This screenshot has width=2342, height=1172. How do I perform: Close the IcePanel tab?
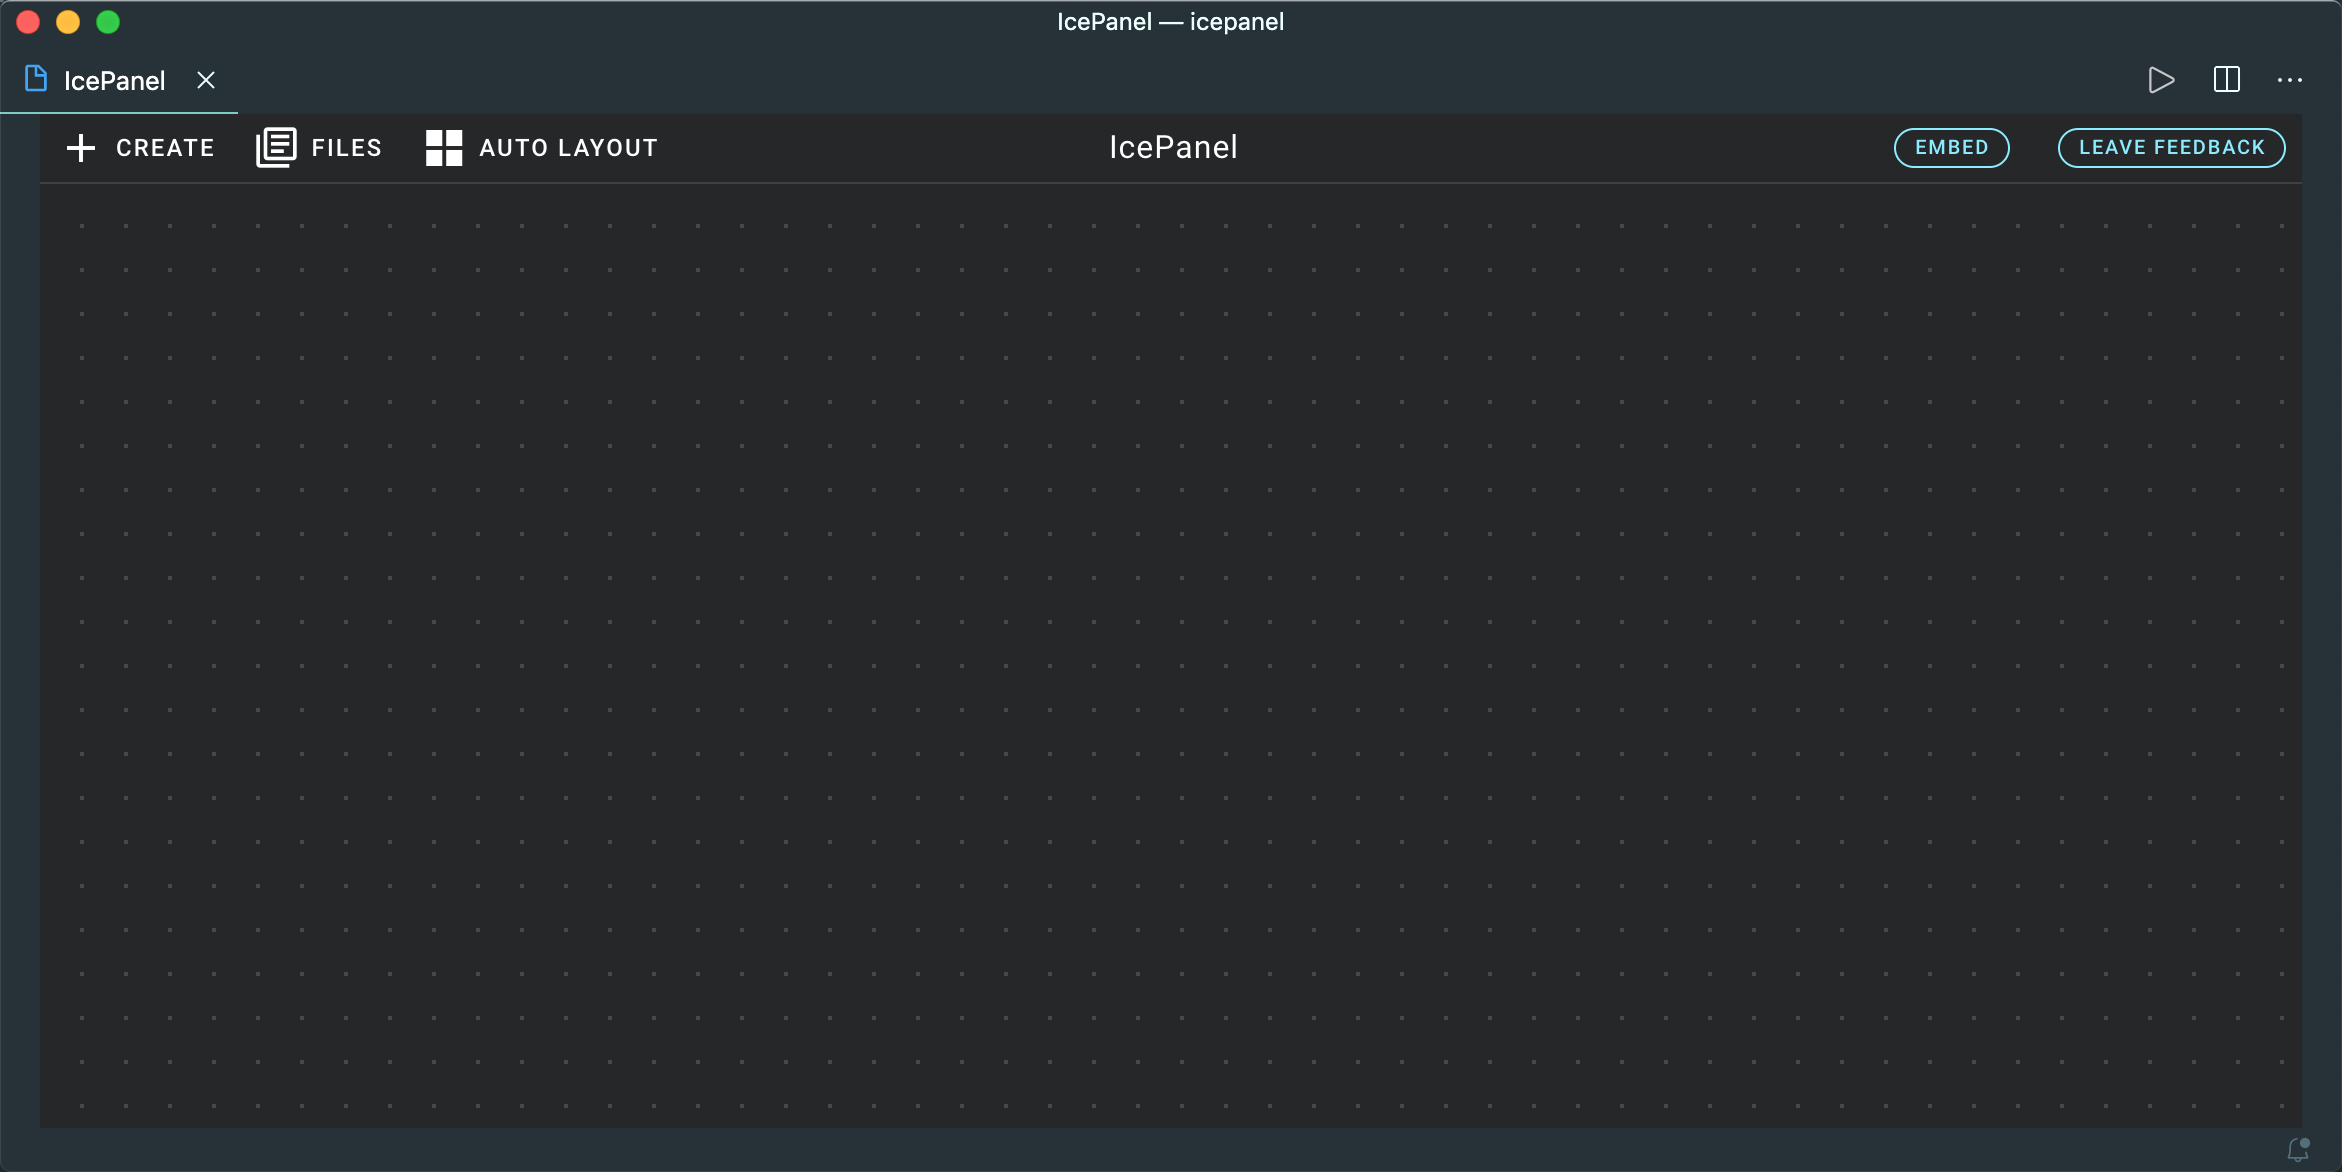pyautogui.click(x=206, y=80)
